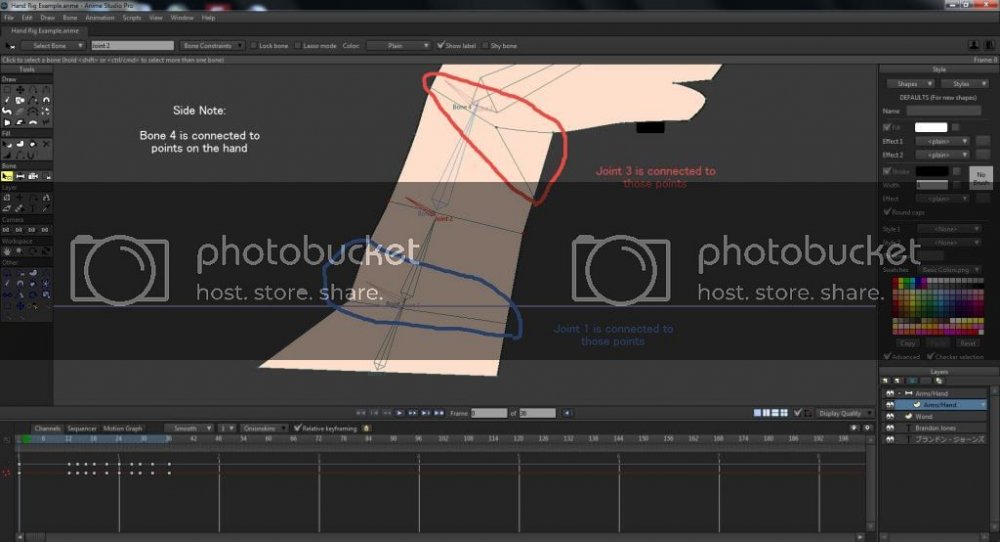
Task: Open the Display Quality dropdown
Action: point(840,412)
